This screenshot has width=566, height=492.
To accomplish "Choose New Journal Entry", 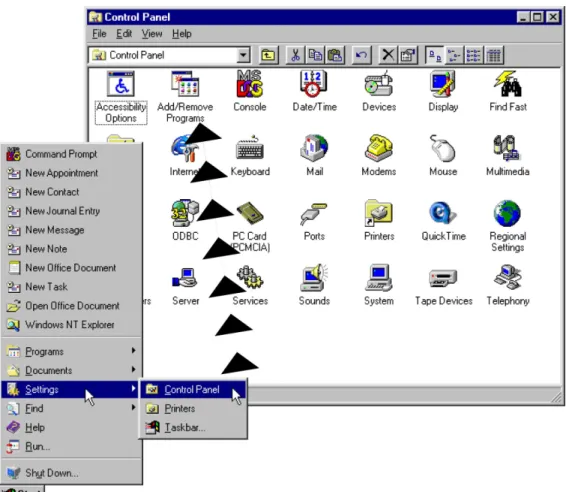I will click(x=71, y=211).
